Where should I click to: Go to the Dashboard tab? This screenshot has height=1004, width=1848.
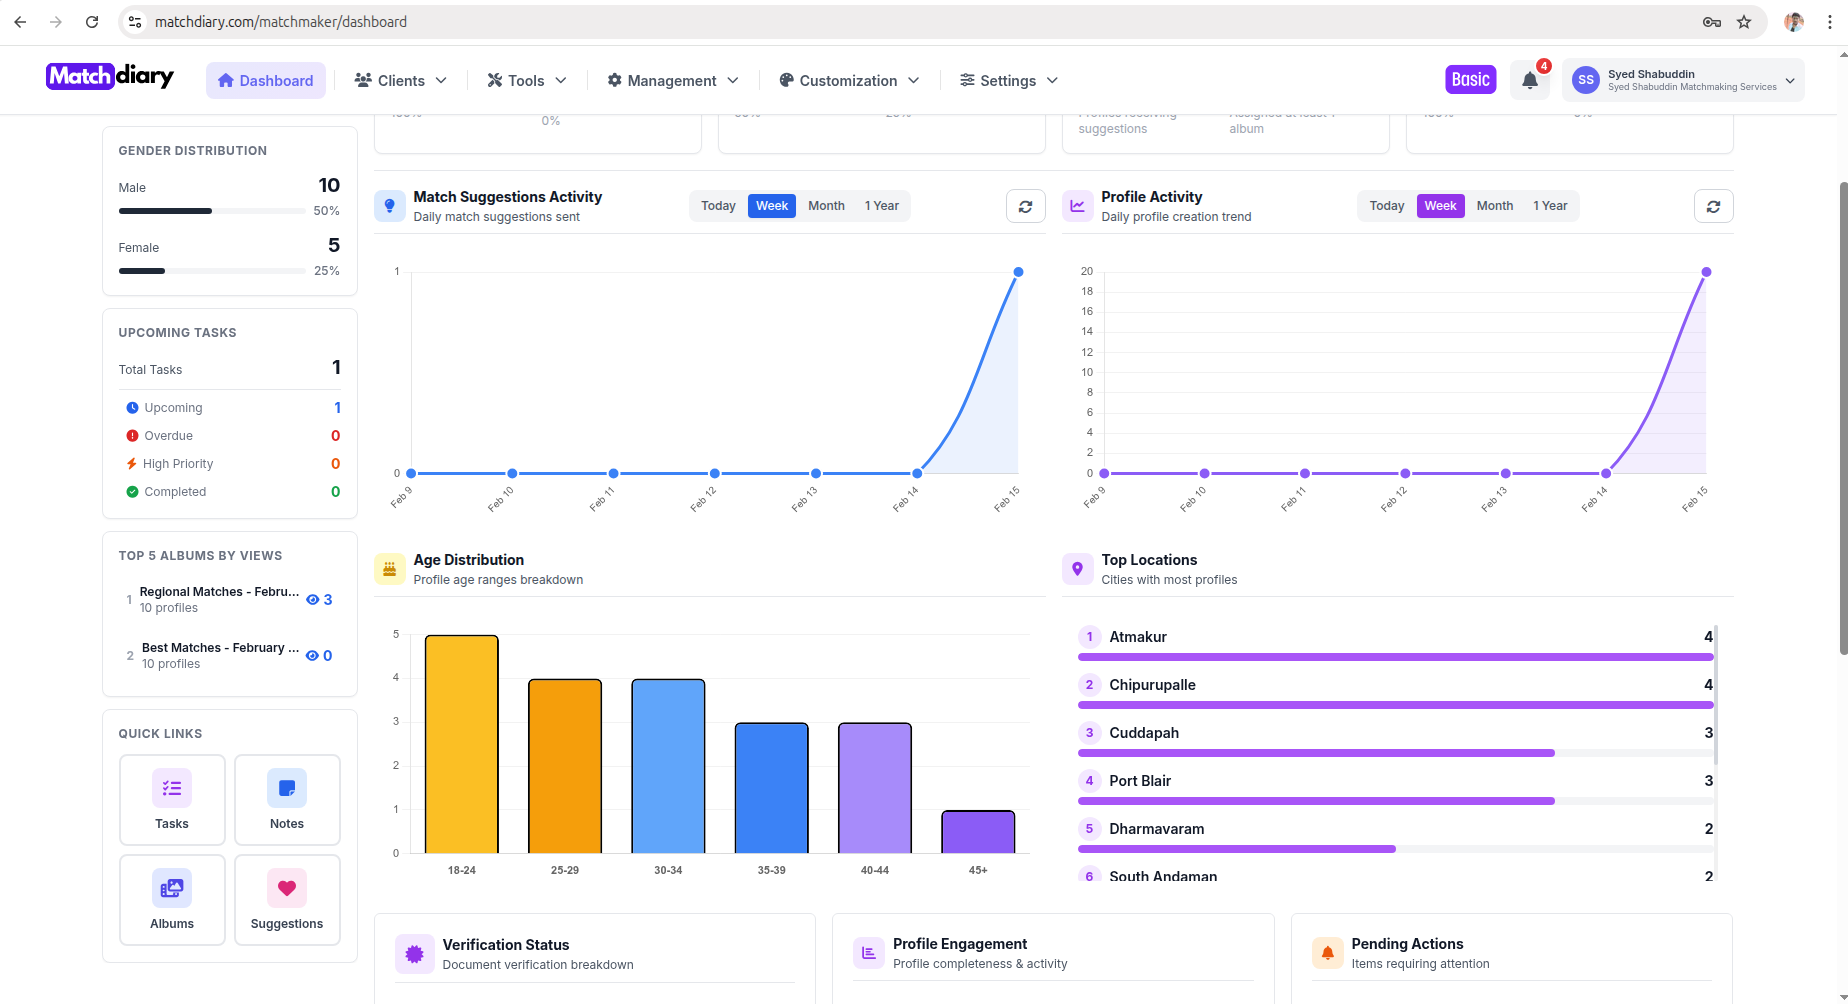tap(265, 80)
